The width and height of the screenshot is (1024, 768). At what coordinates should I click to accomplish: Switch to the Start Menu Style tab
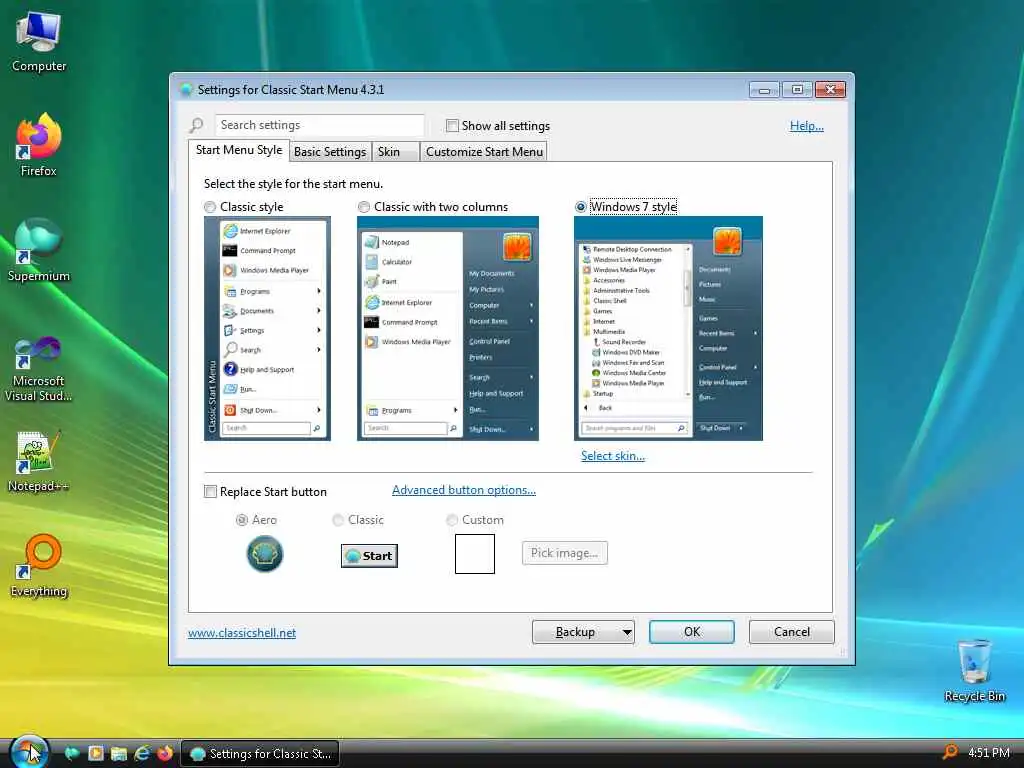point(239,150)
